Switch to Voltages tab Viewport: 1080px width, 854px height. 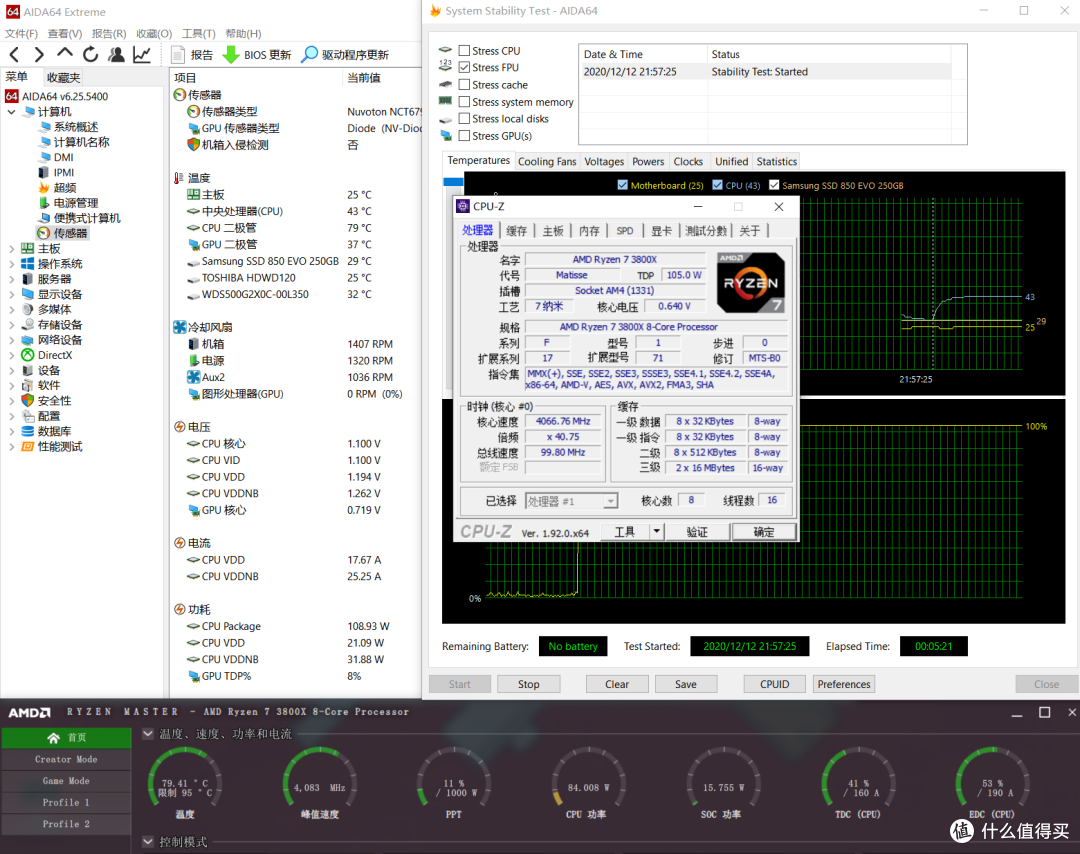pyautogui.click(x=604, y=161)
